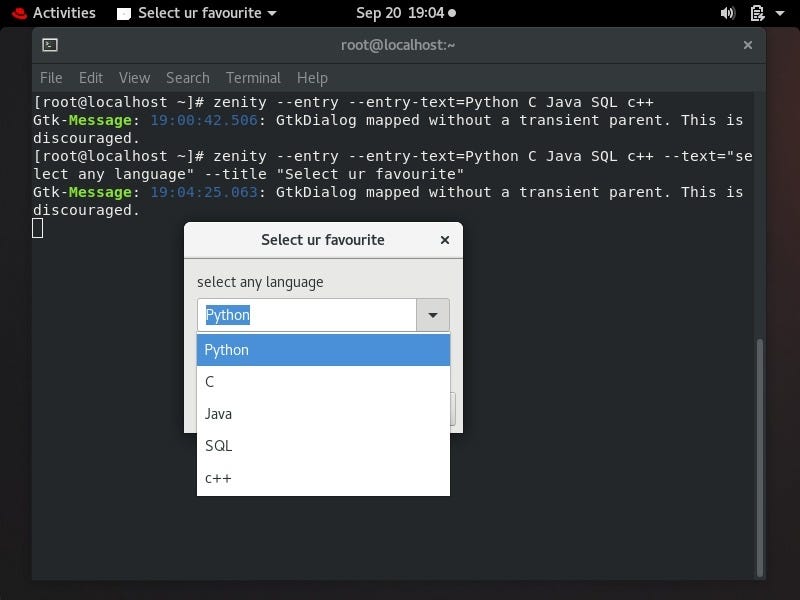Click the app window icon beside 'Select ur favourite'

click(125, 13)
